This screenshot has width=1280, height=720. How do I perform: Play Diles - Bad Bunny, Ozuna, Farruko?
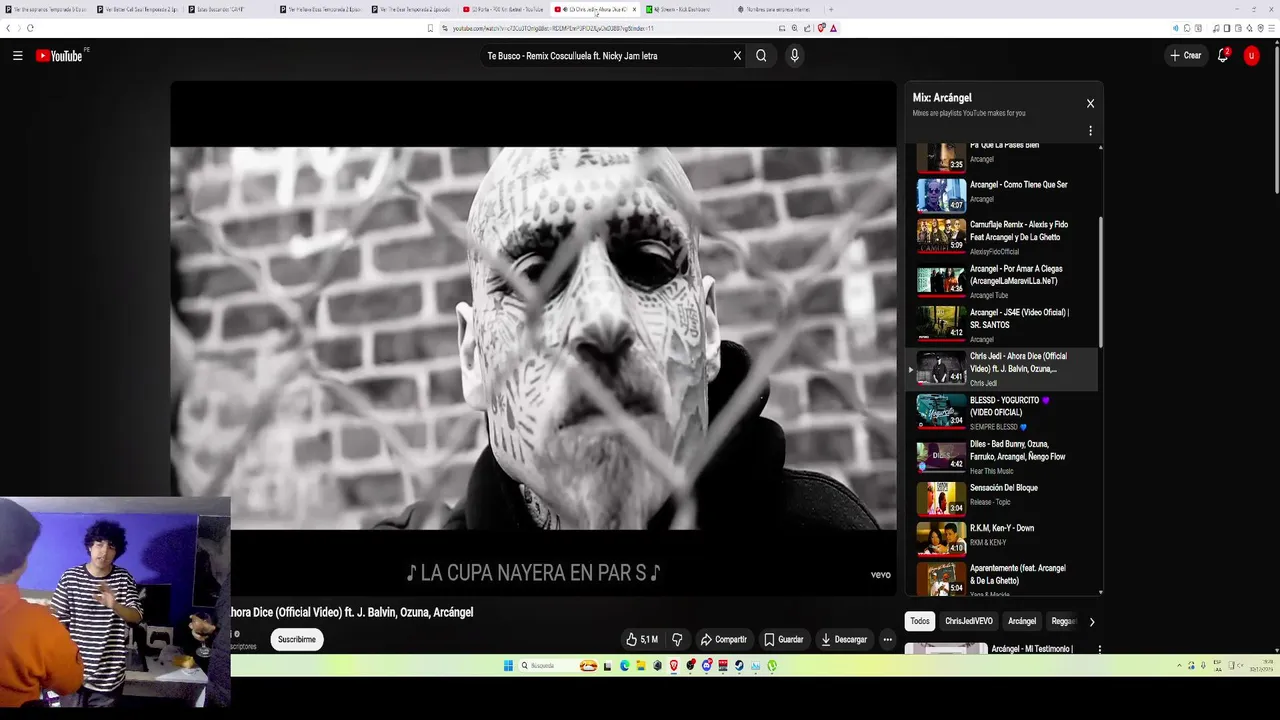1007,457
